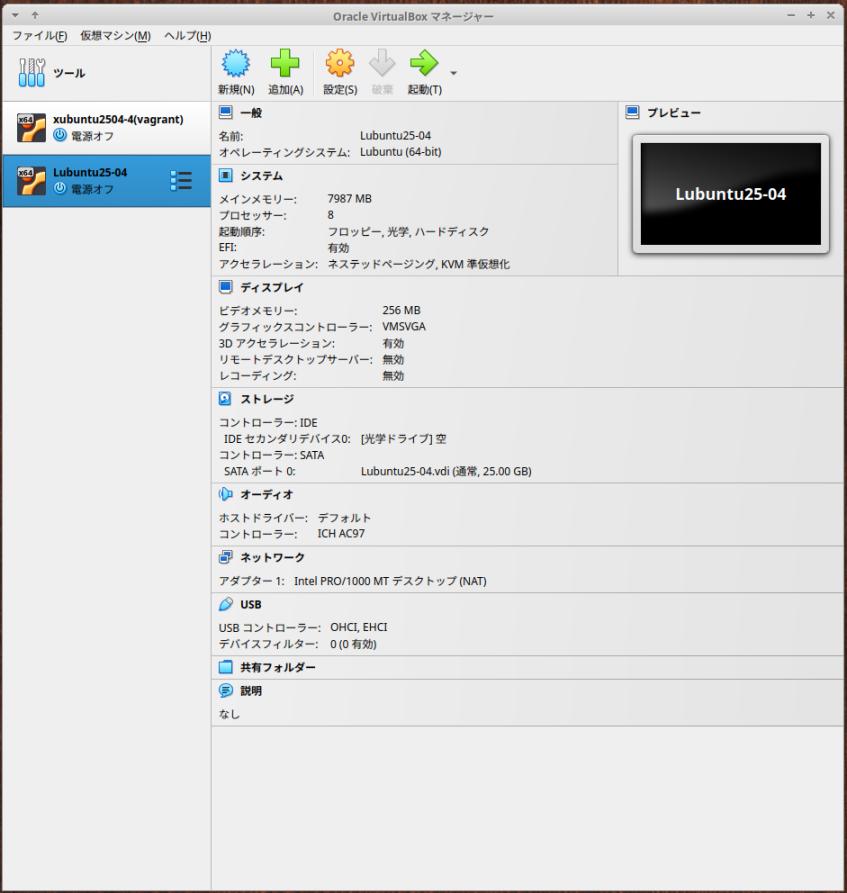Click USB controller value OHCI, EHCI
The height and width of the screenshot is (893, 847).
pos(358,627)
